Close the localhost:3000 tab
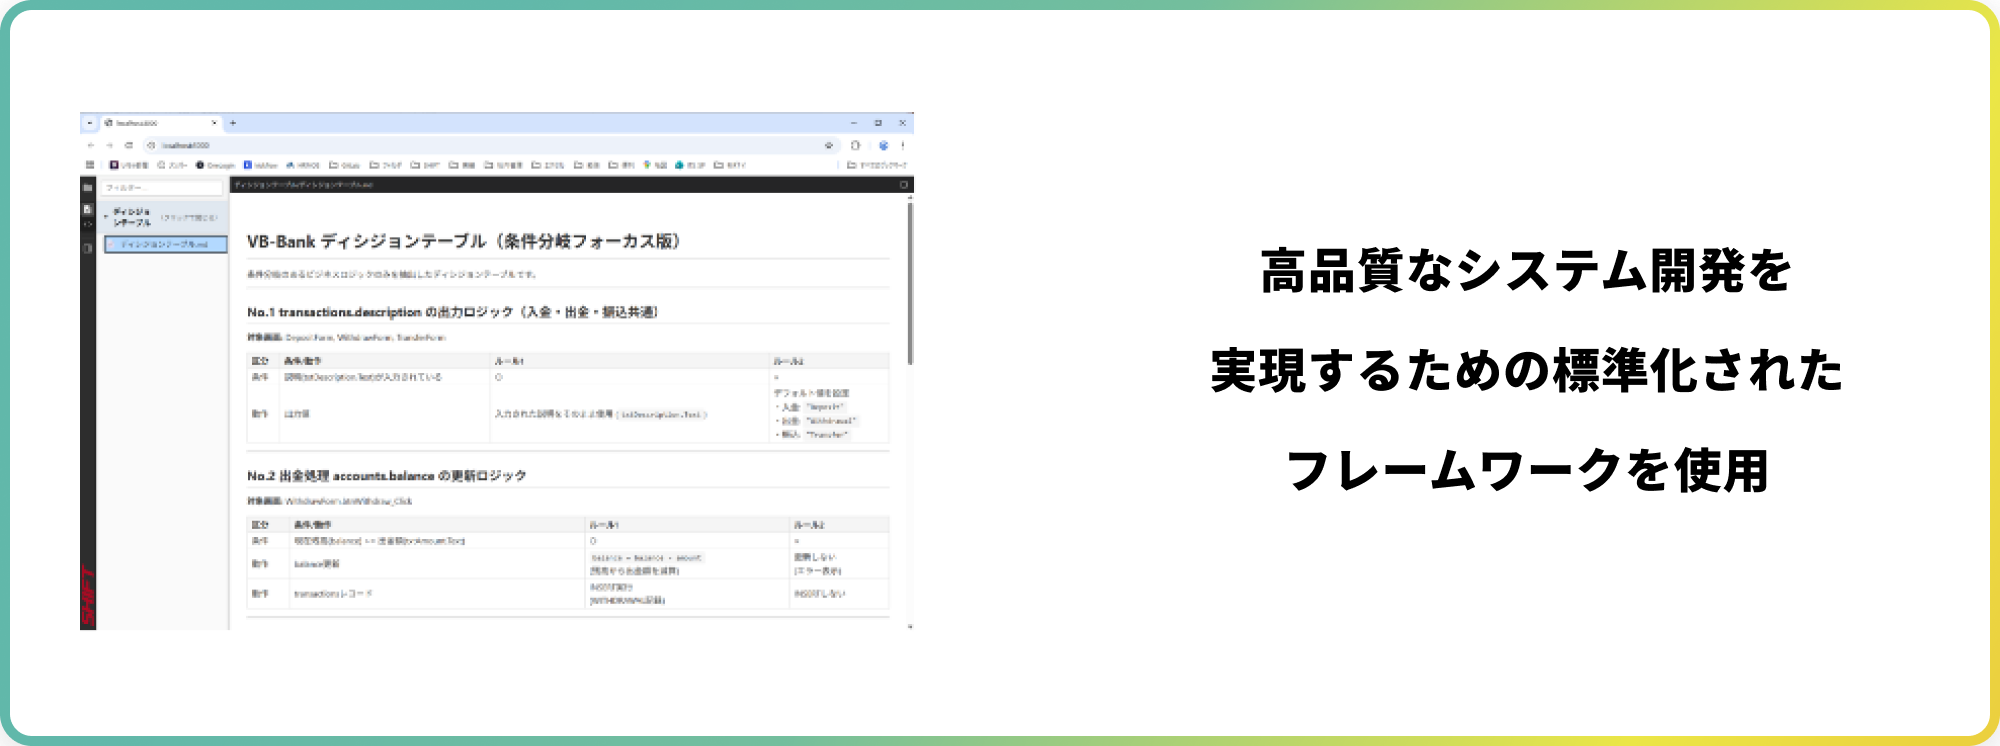Image resolution: width=2000 pixels, height=746 pixels. point(214,123)
